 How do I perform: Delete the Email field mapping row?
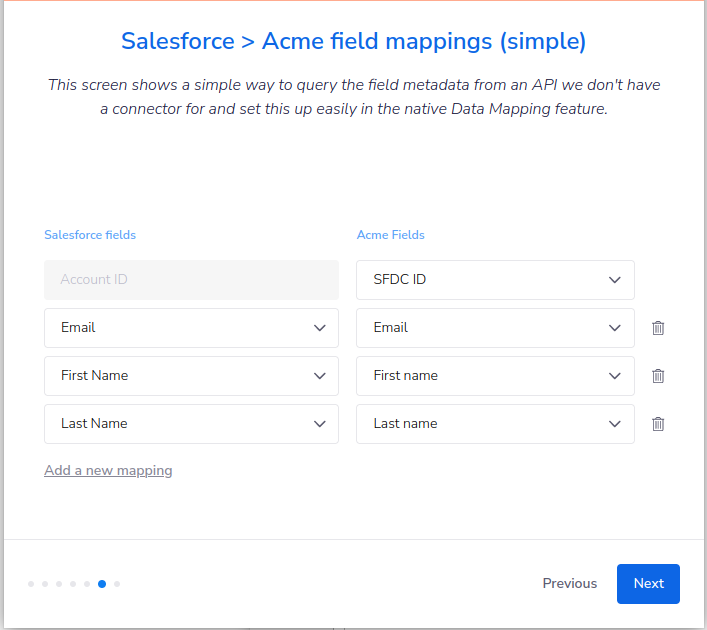[x=658, y=328]
